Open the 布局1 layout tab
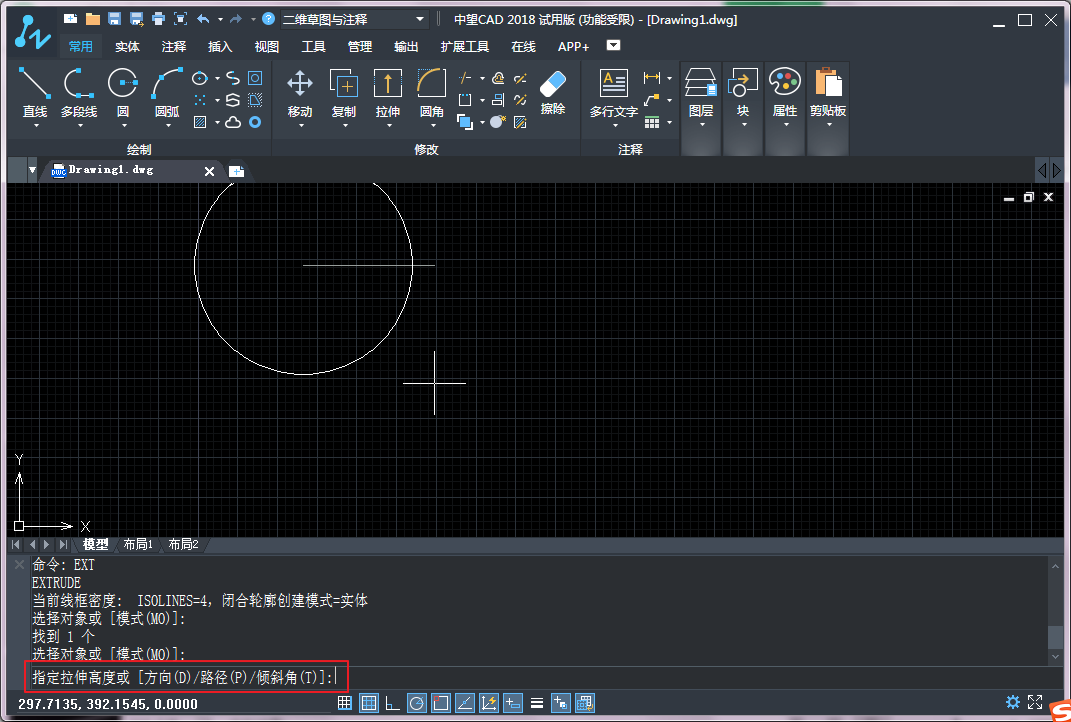 tap(137, 544)
